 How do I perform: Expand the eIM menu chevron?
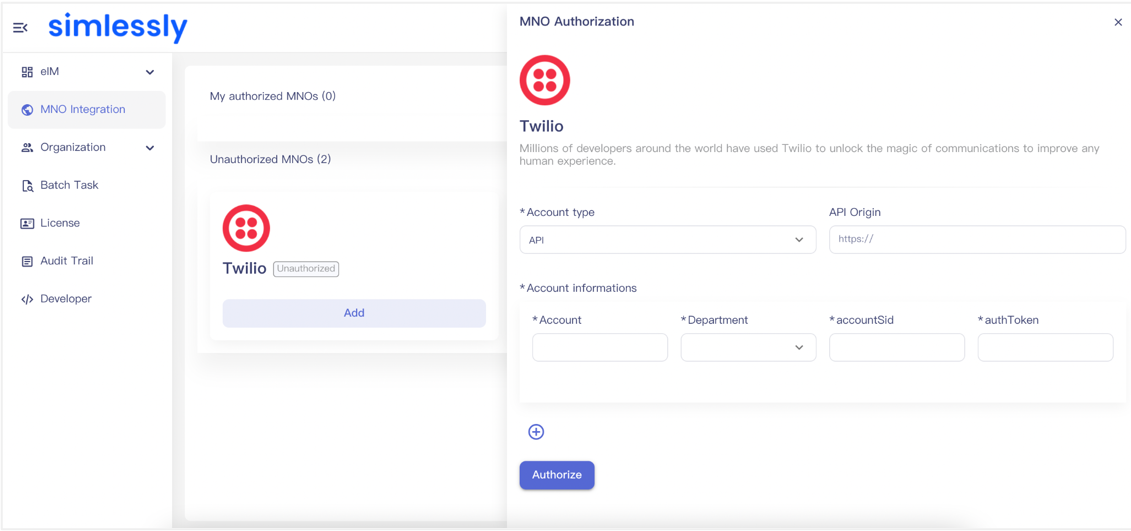point(150,72)
